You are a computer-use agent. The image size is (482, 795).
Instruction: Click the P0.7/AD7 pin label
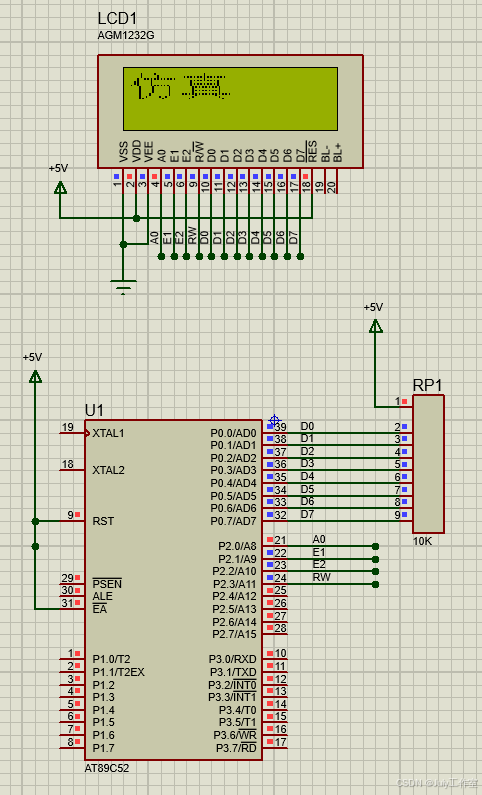[x=233, y=521]
